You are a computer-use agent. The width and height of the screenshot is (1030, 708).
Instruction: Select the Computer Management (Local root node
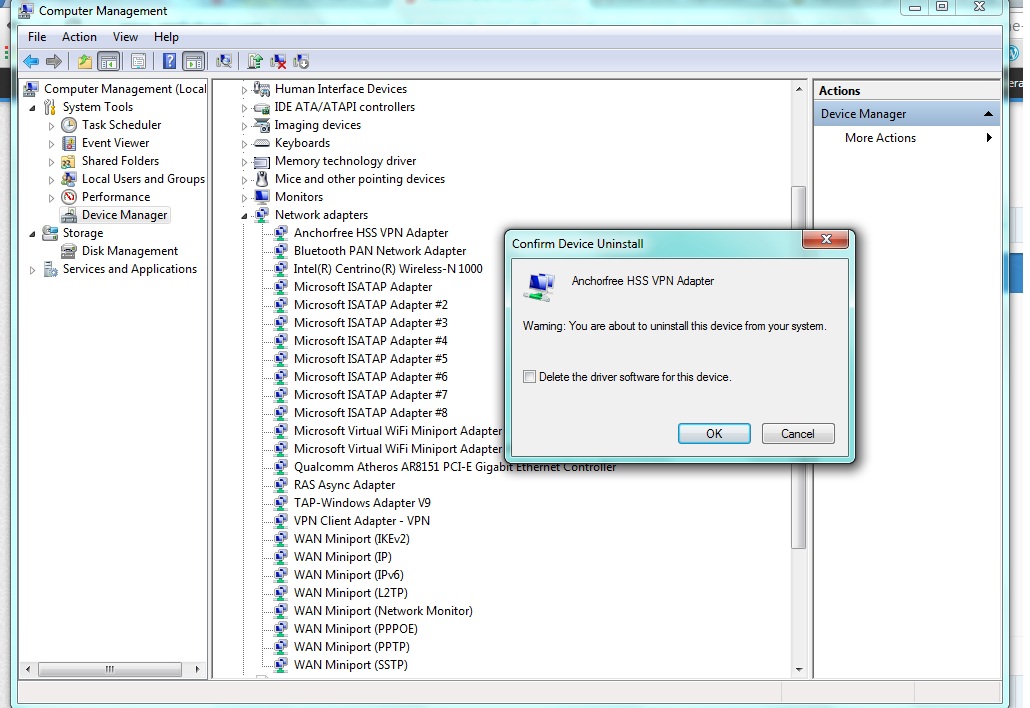tap(125, 89)
